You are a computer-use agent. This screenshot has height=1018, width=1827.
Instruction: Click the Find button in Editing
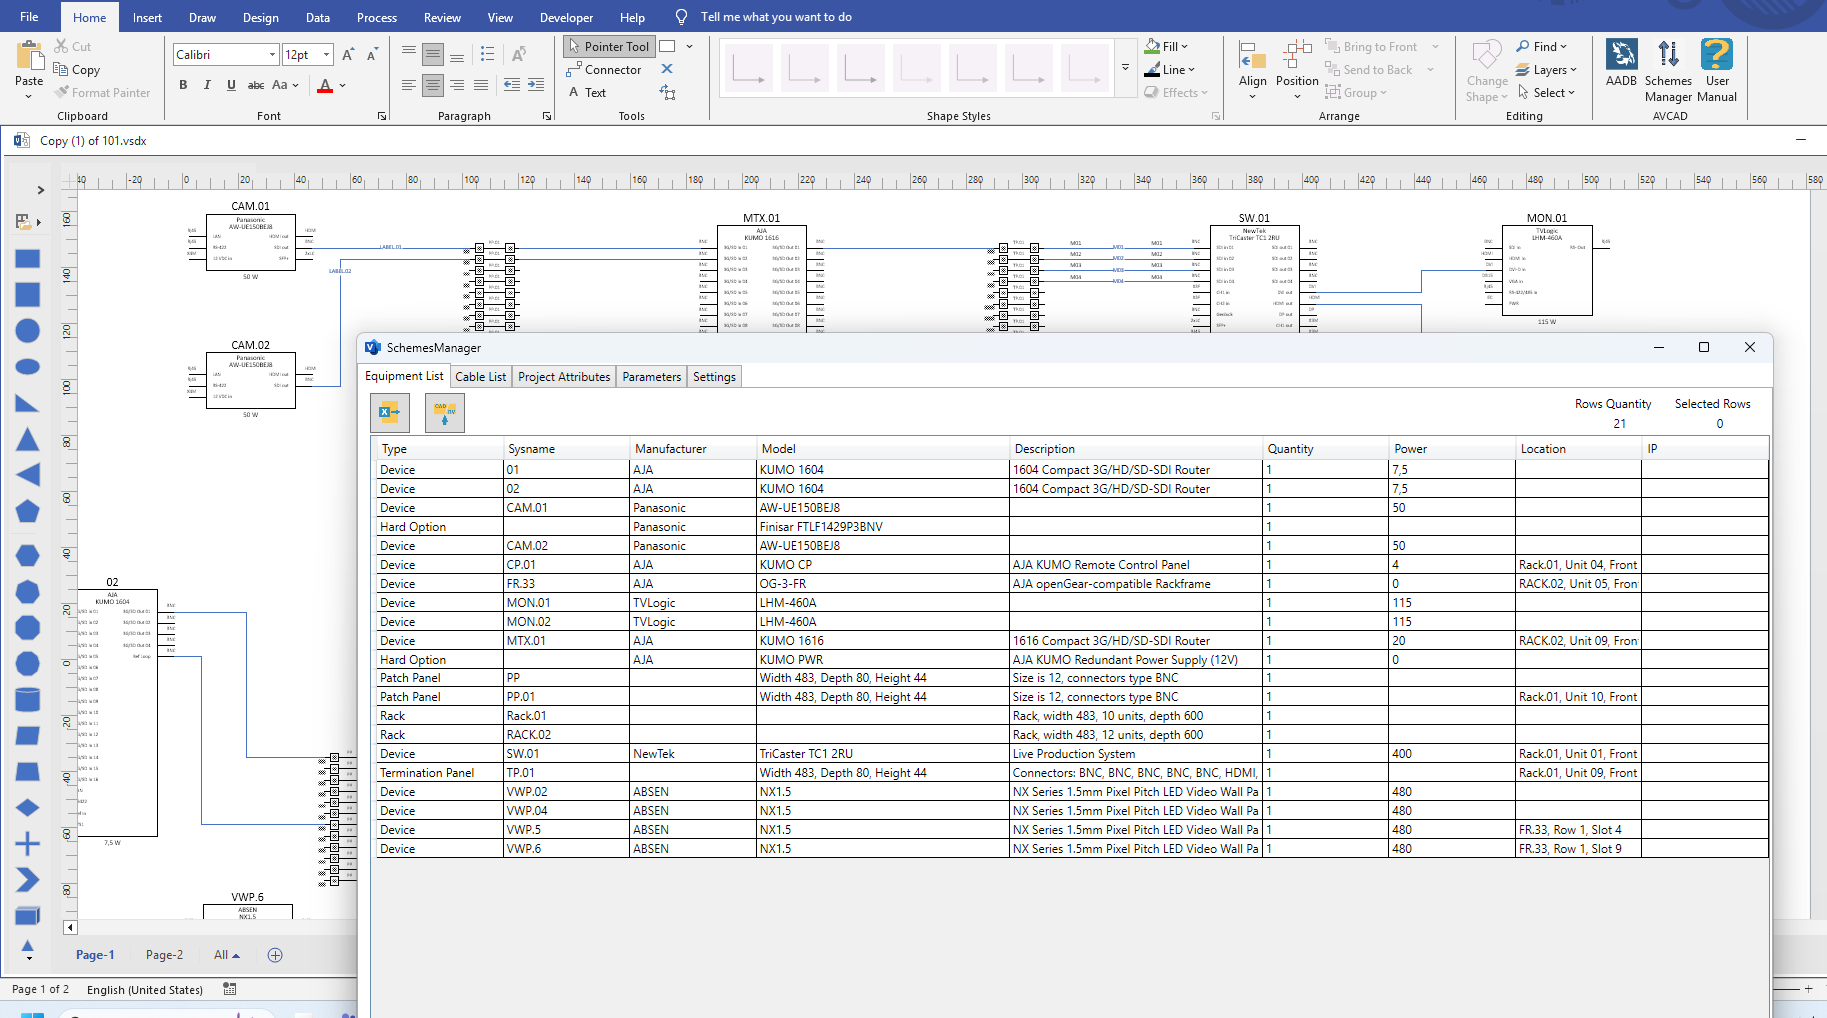point(1541,47)
